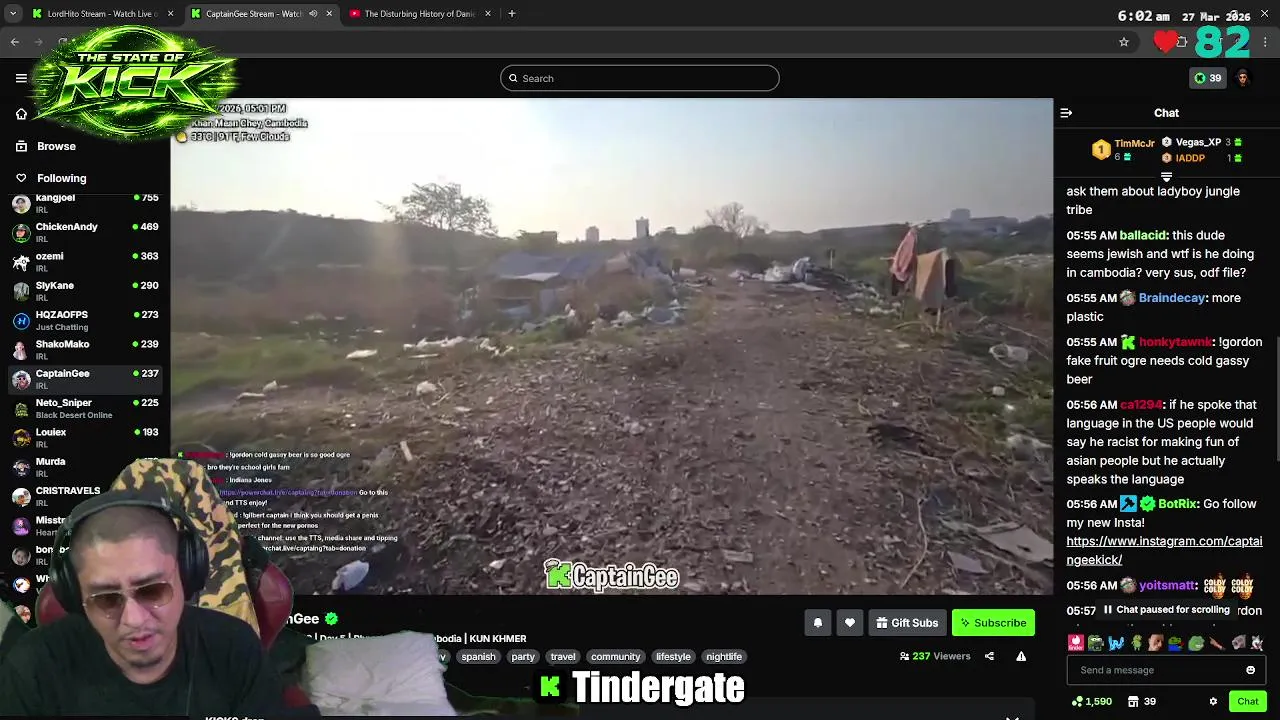
Task: Collapse the chat panel arrow icon
Action: click(x=1066, y=113)
